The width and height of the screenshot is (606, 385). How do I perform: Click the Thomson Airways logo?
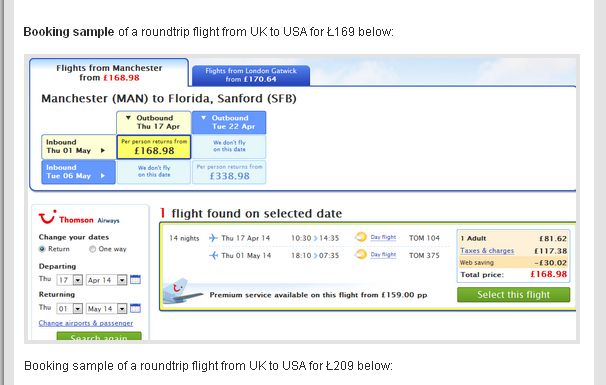(x=79, y=218)
